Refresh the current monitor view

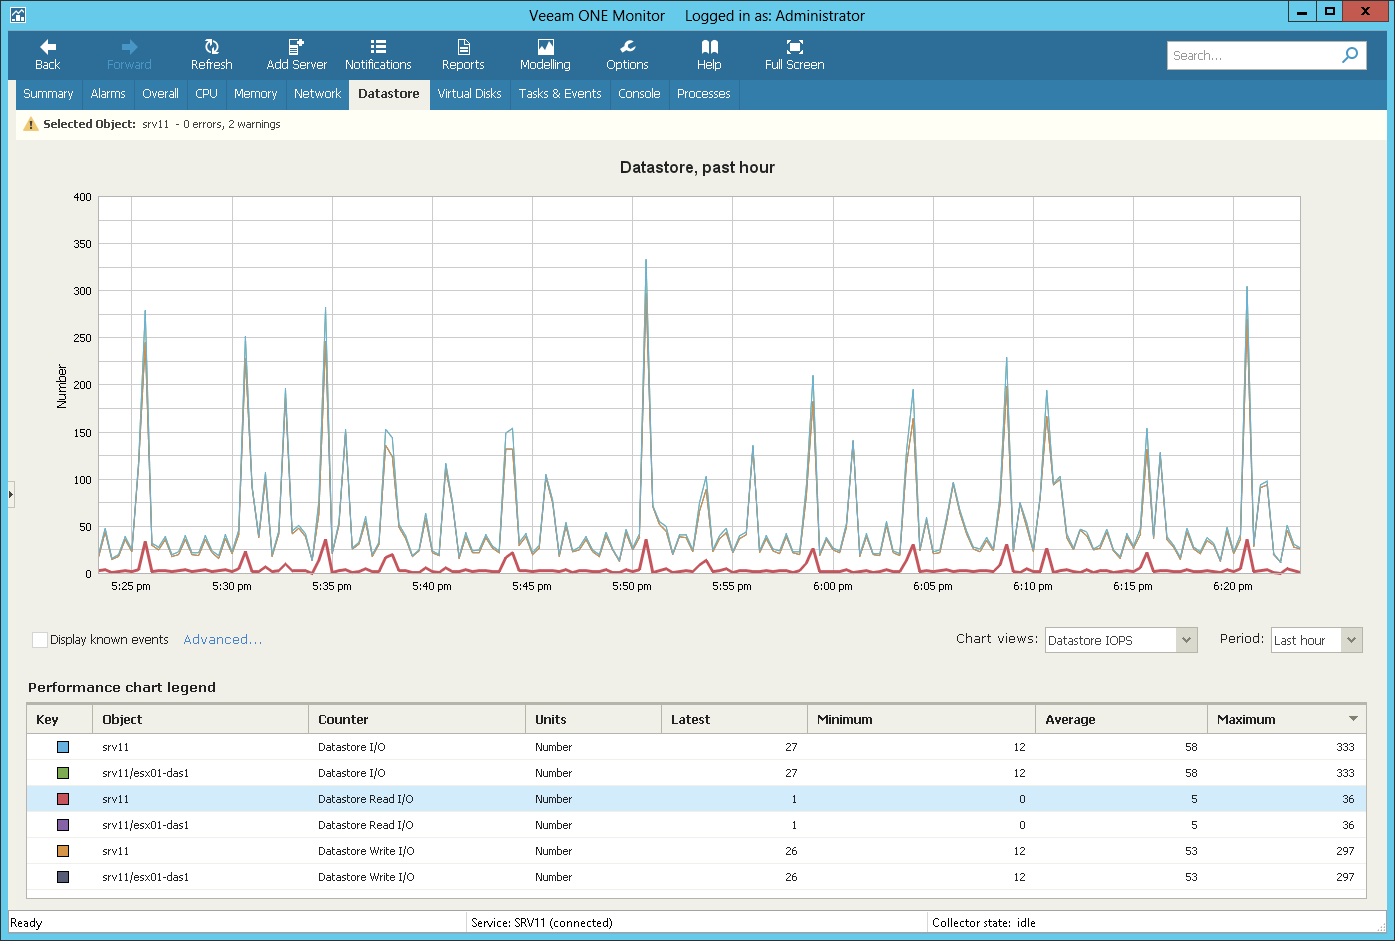(x=211, y=55)
